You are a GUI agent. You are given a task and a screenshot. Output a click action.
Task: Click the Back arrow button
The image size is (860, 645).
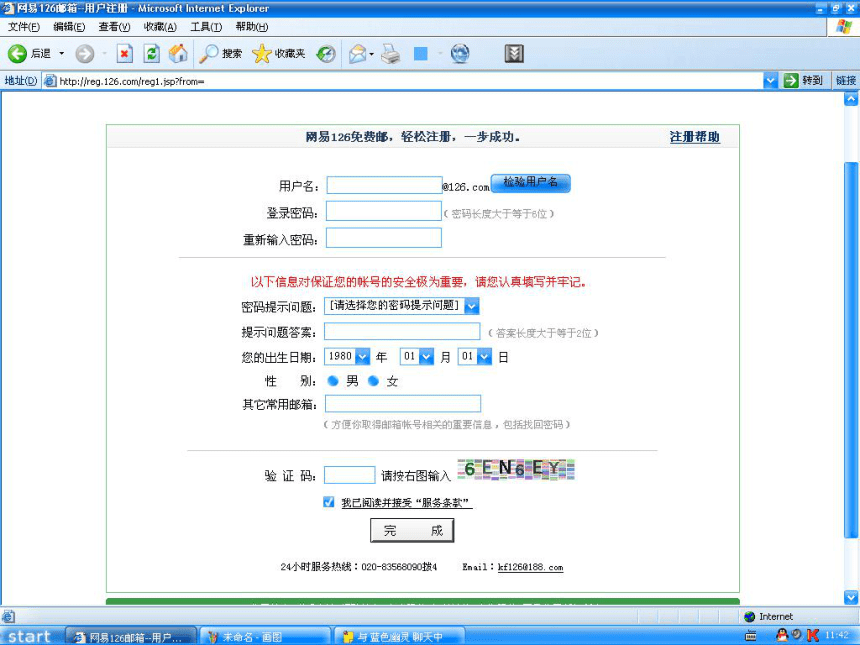18,53
